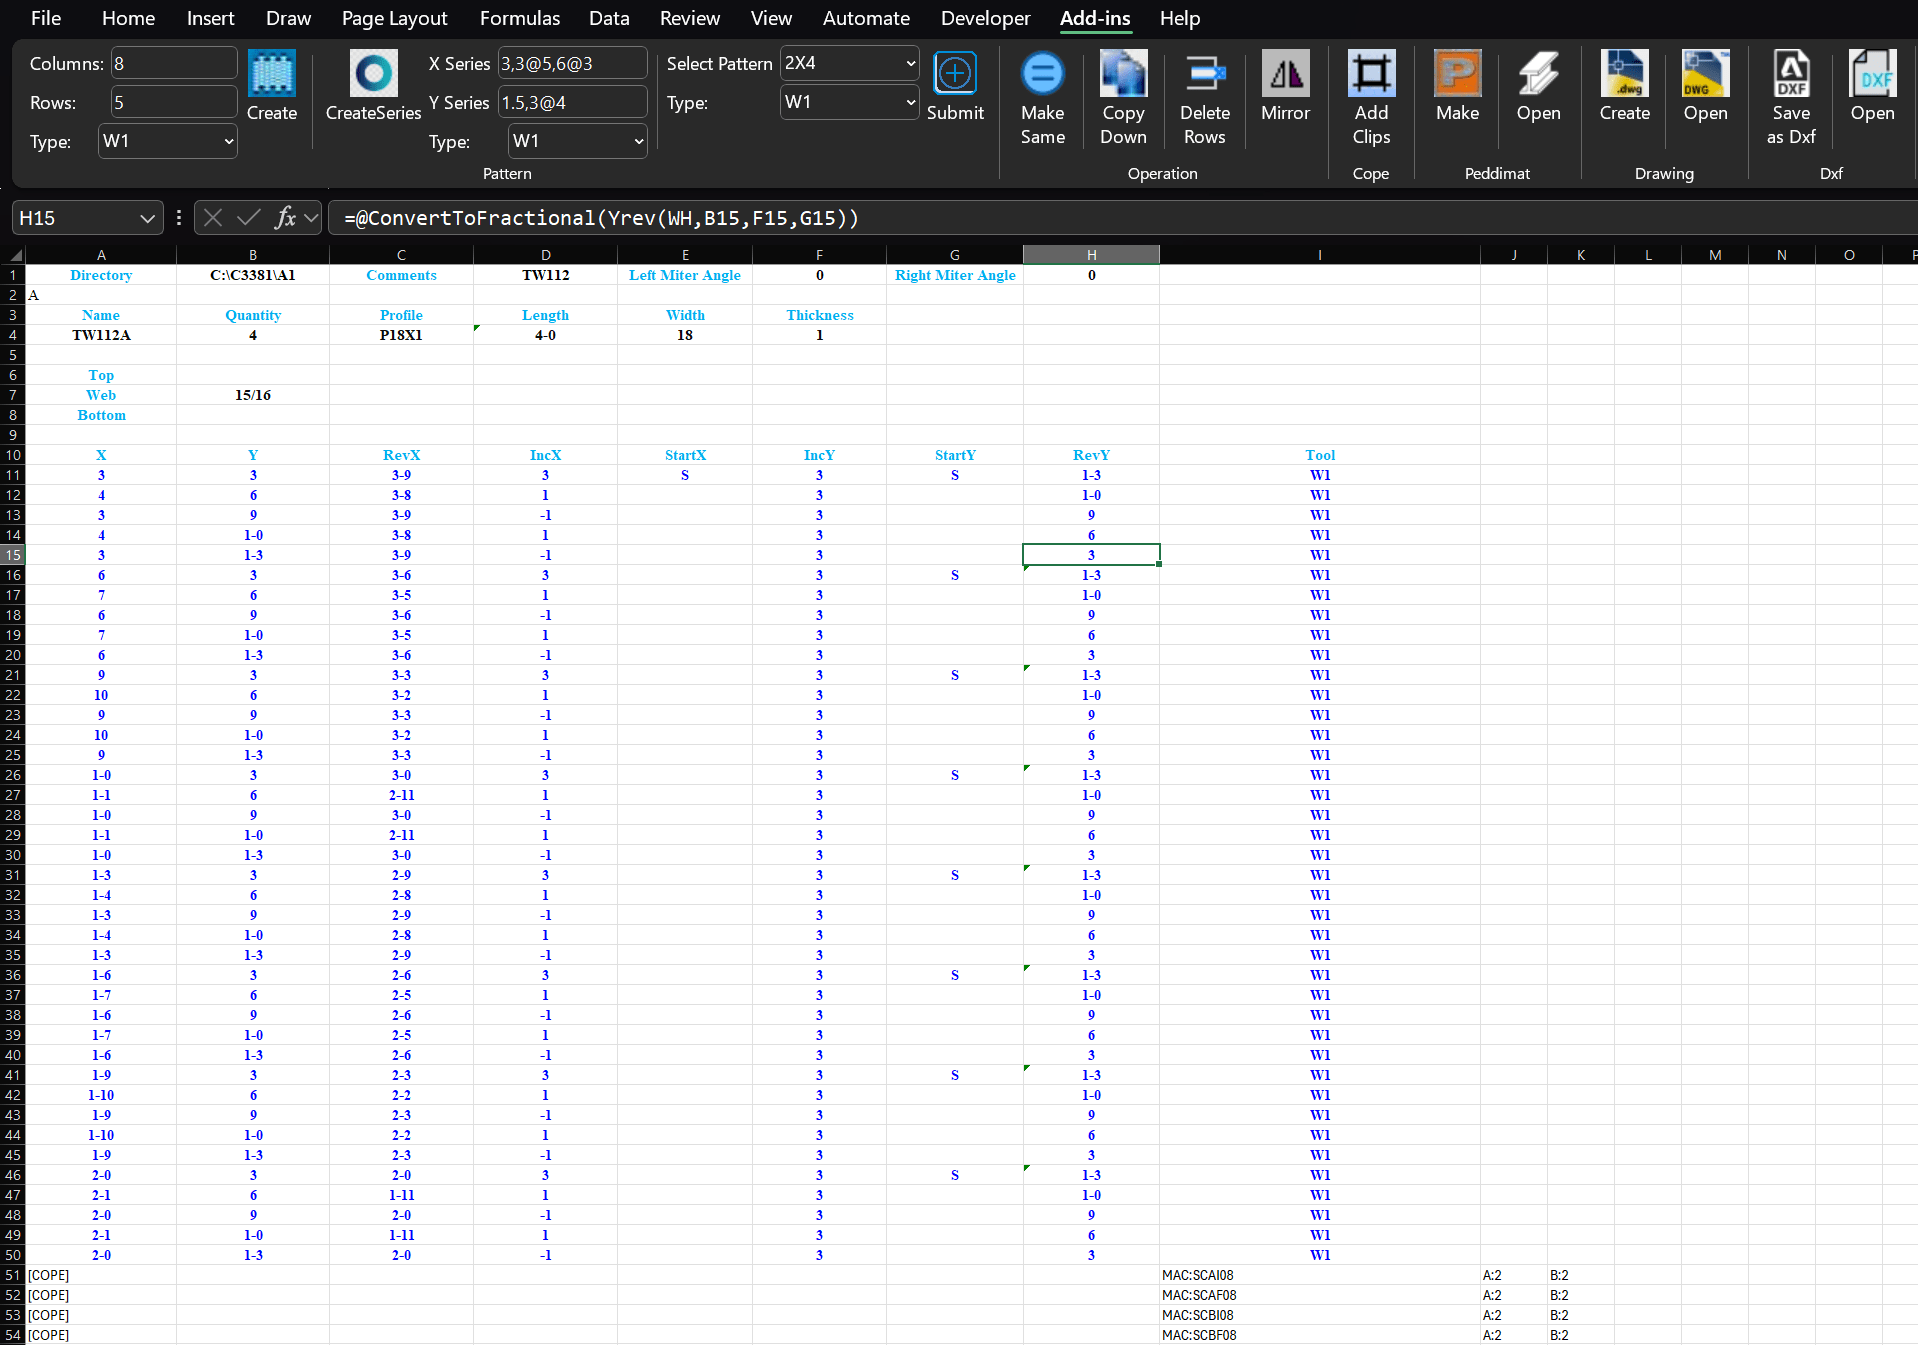
Task: Open the Formulas ribbon tab
Action: click(519, 18)
